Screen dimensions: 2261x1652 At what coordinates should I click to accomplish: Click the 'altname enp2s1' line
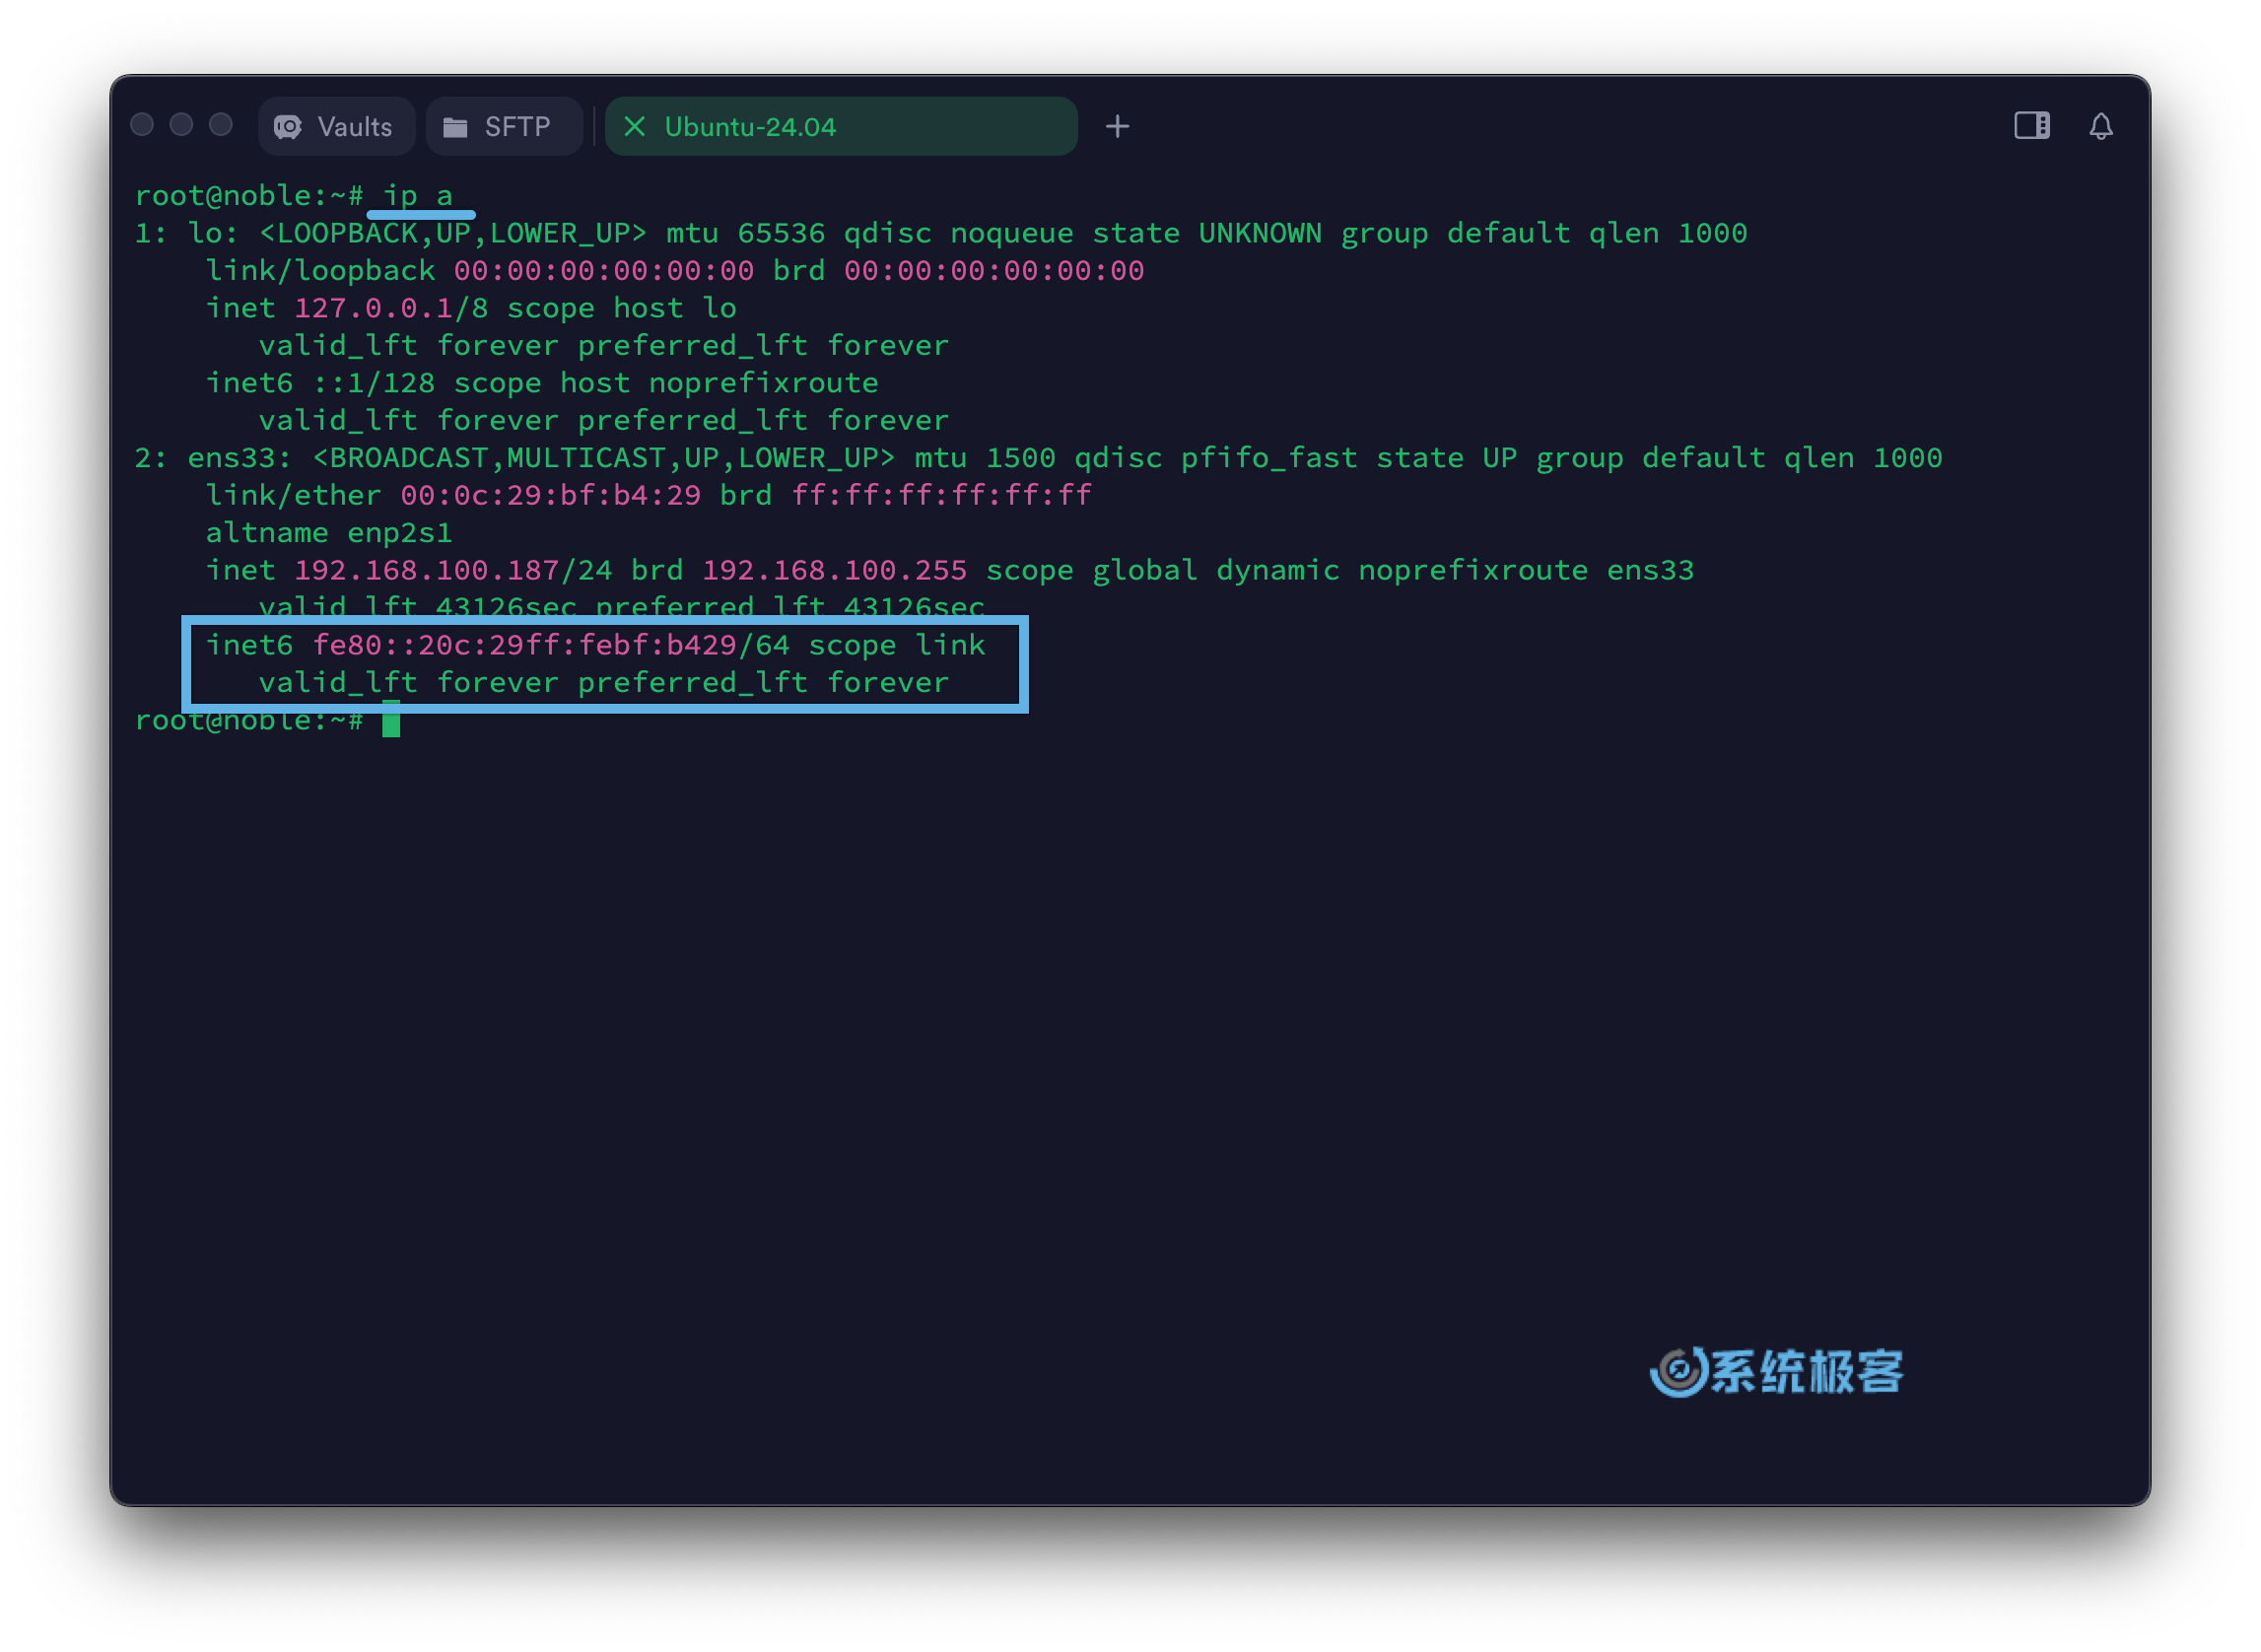[329, 533]
